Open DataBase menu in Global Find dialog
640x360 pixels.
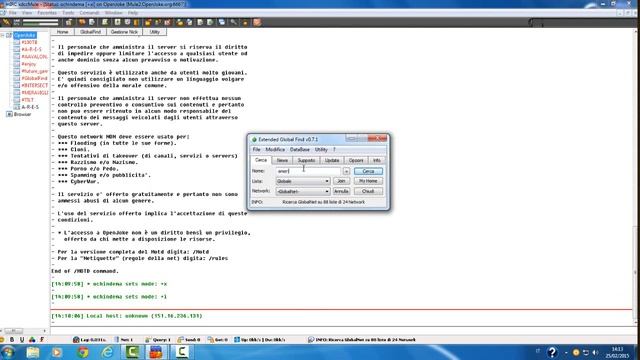tap(300, 150)
